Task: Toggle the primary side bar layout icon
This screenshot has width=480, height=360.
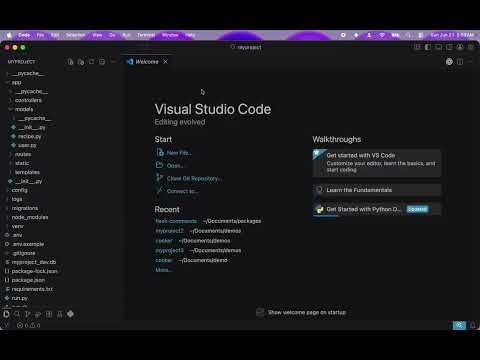Action: click(x=428, y=47)
